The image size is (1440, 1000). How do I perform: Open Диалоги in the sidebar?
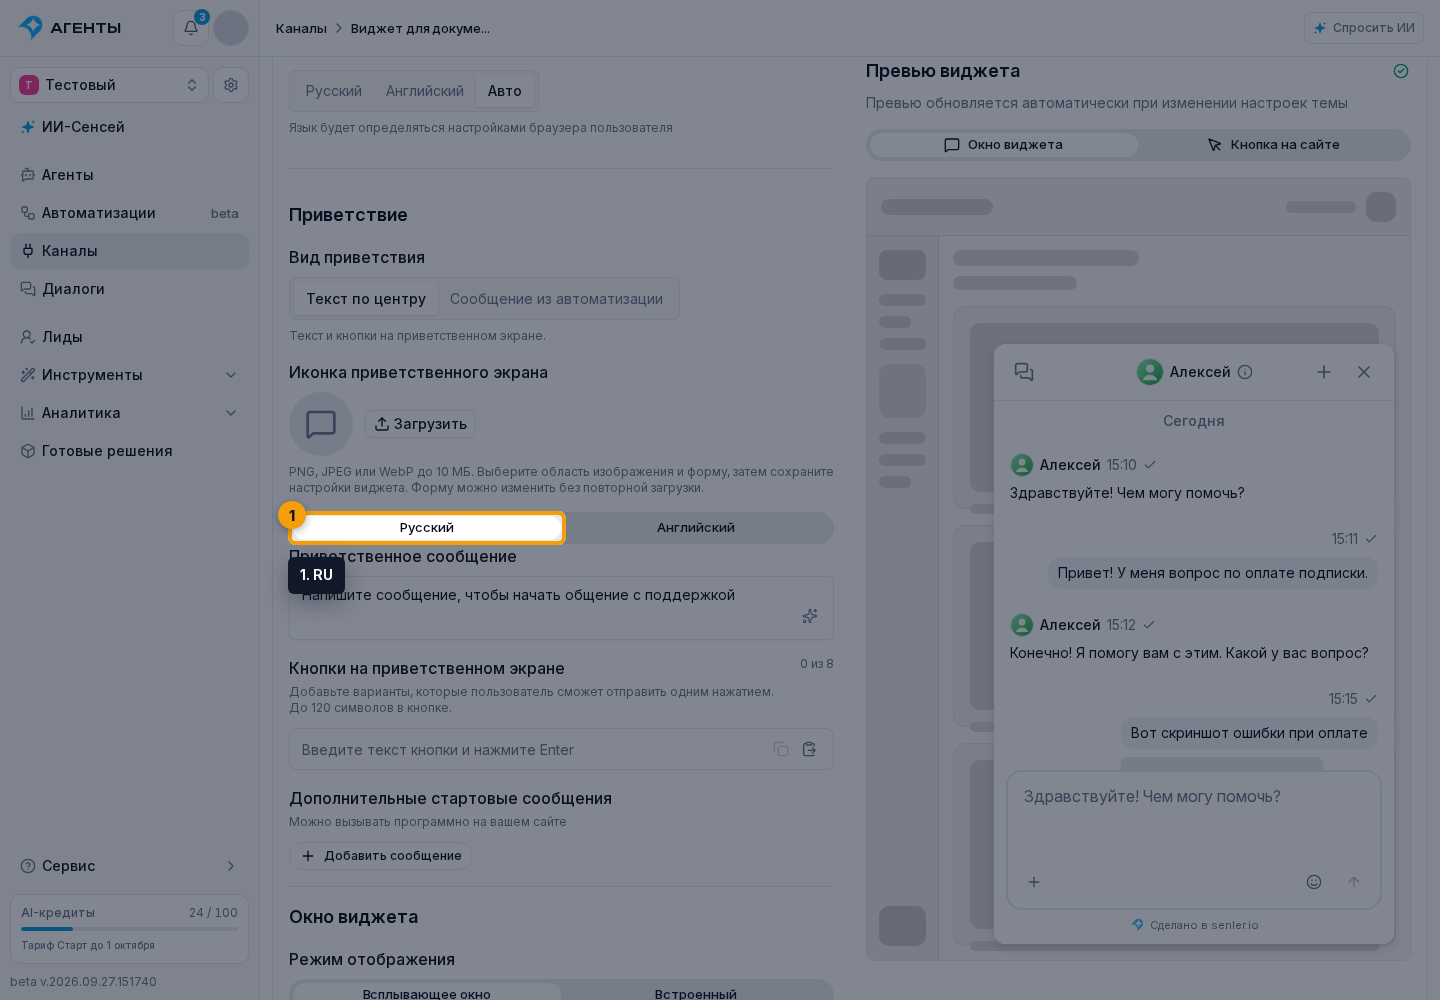[130, 289]
